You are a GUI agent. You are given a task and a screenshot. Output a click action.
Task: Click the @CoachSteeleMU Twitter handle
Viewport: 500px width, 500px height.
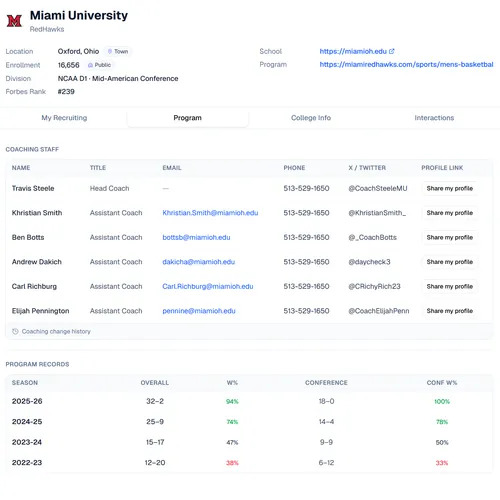point(378,188)
